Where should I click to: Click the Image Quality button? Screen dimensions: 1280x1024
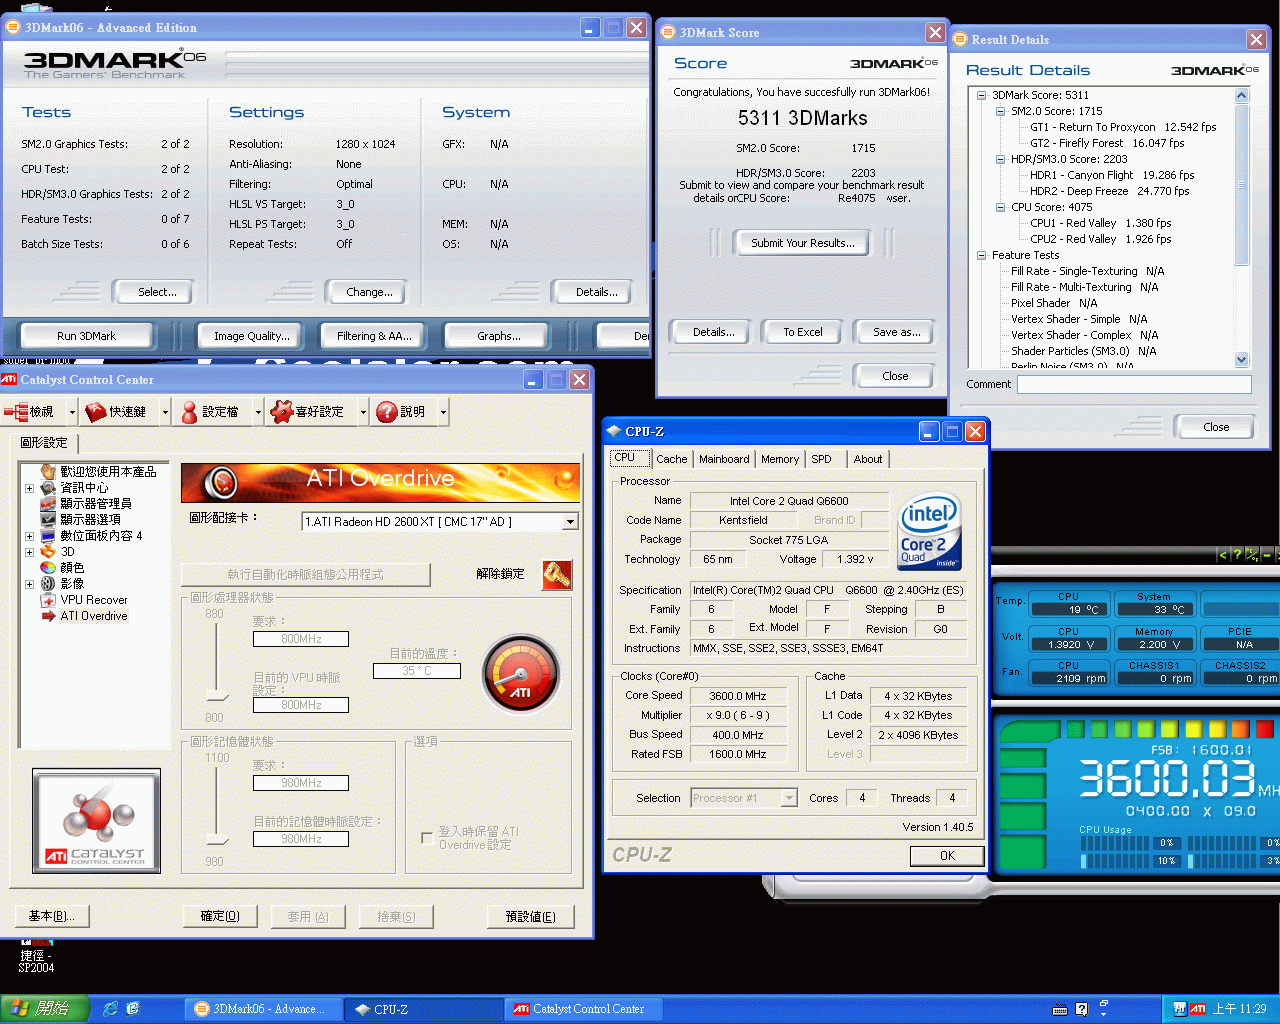point(252,336)
